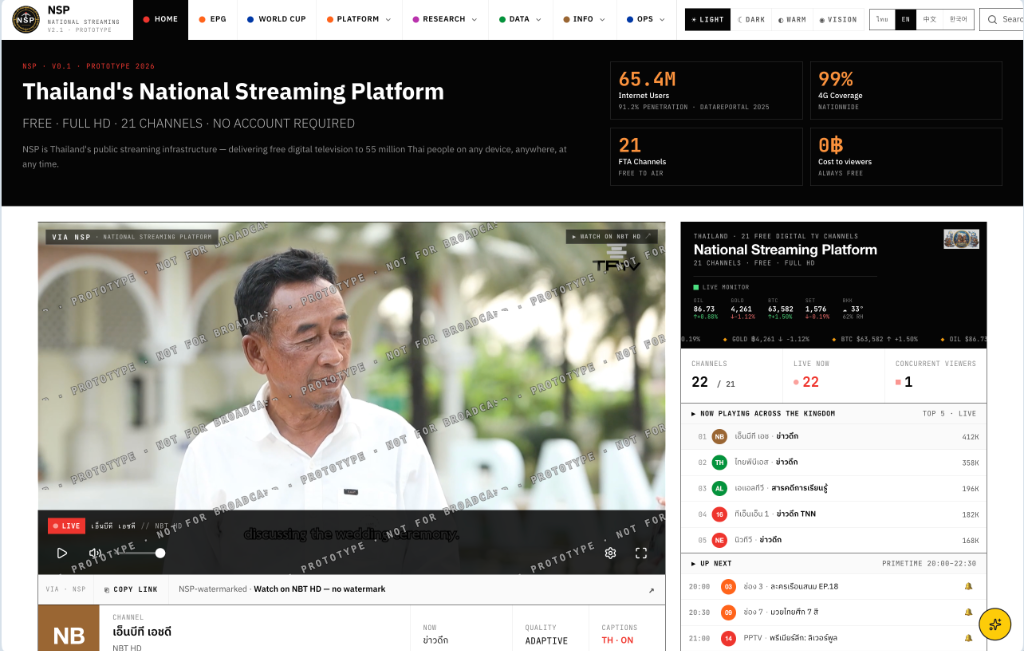Set reminder bell for ช่อง 7 show

(968, 612)
